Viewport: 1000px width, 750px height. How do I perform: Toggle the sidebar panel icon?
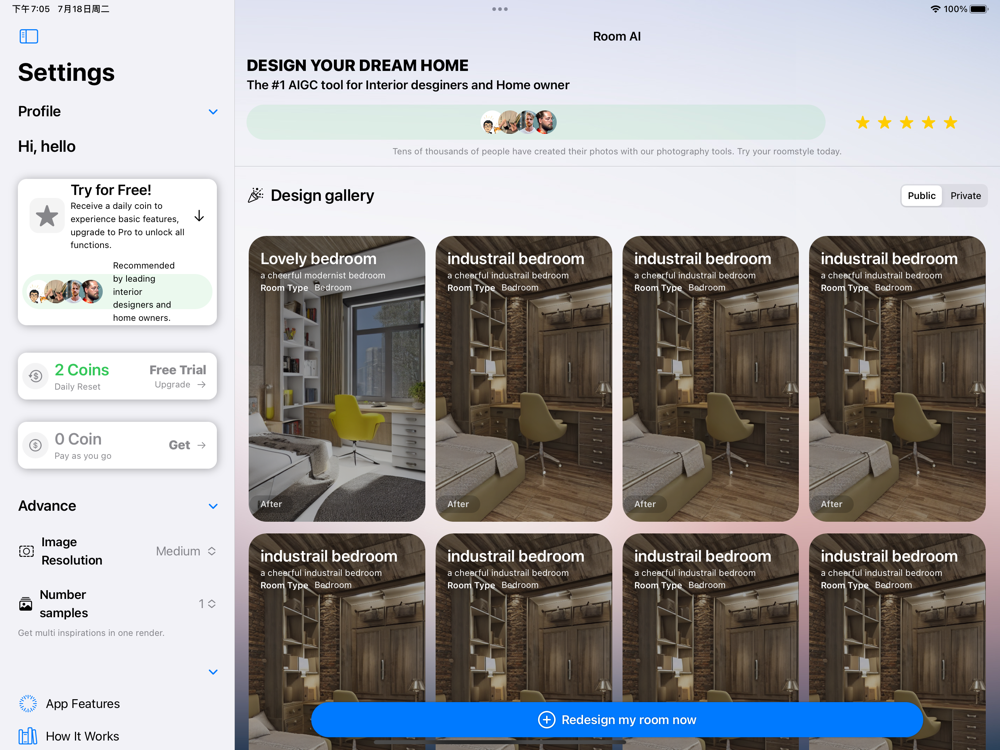coord(29,36)
